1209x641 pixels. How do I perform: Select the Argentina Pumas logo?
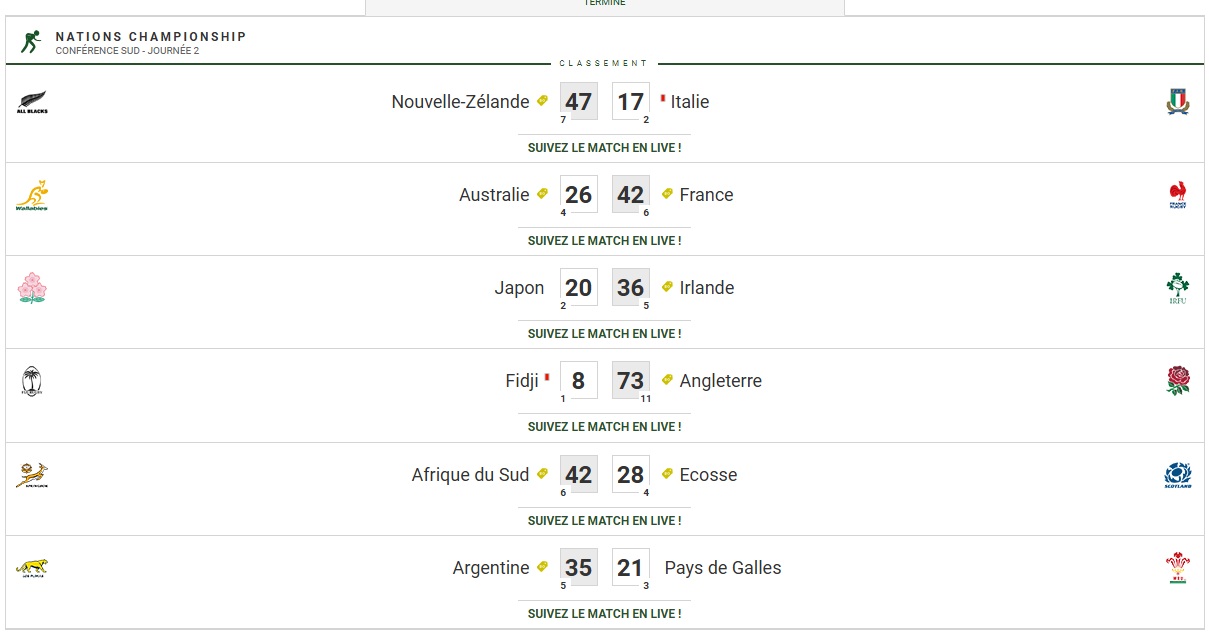click(32, 568)
